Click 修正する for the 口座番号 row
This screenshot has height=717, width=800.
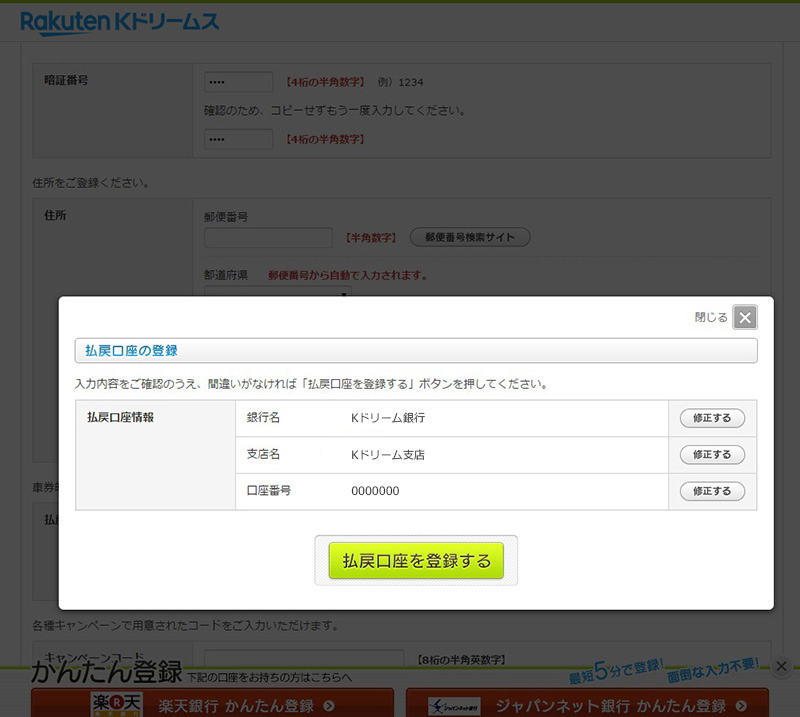tap(712, 491)
